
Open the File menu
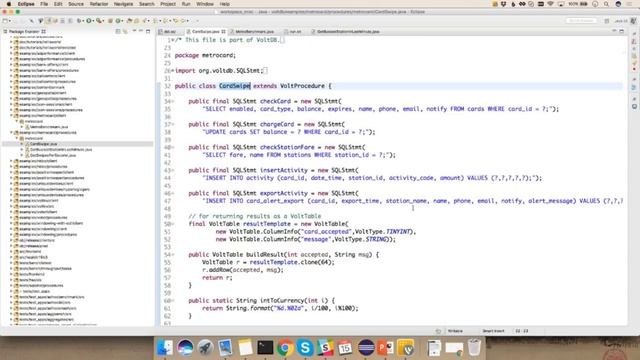pos(44,4)
